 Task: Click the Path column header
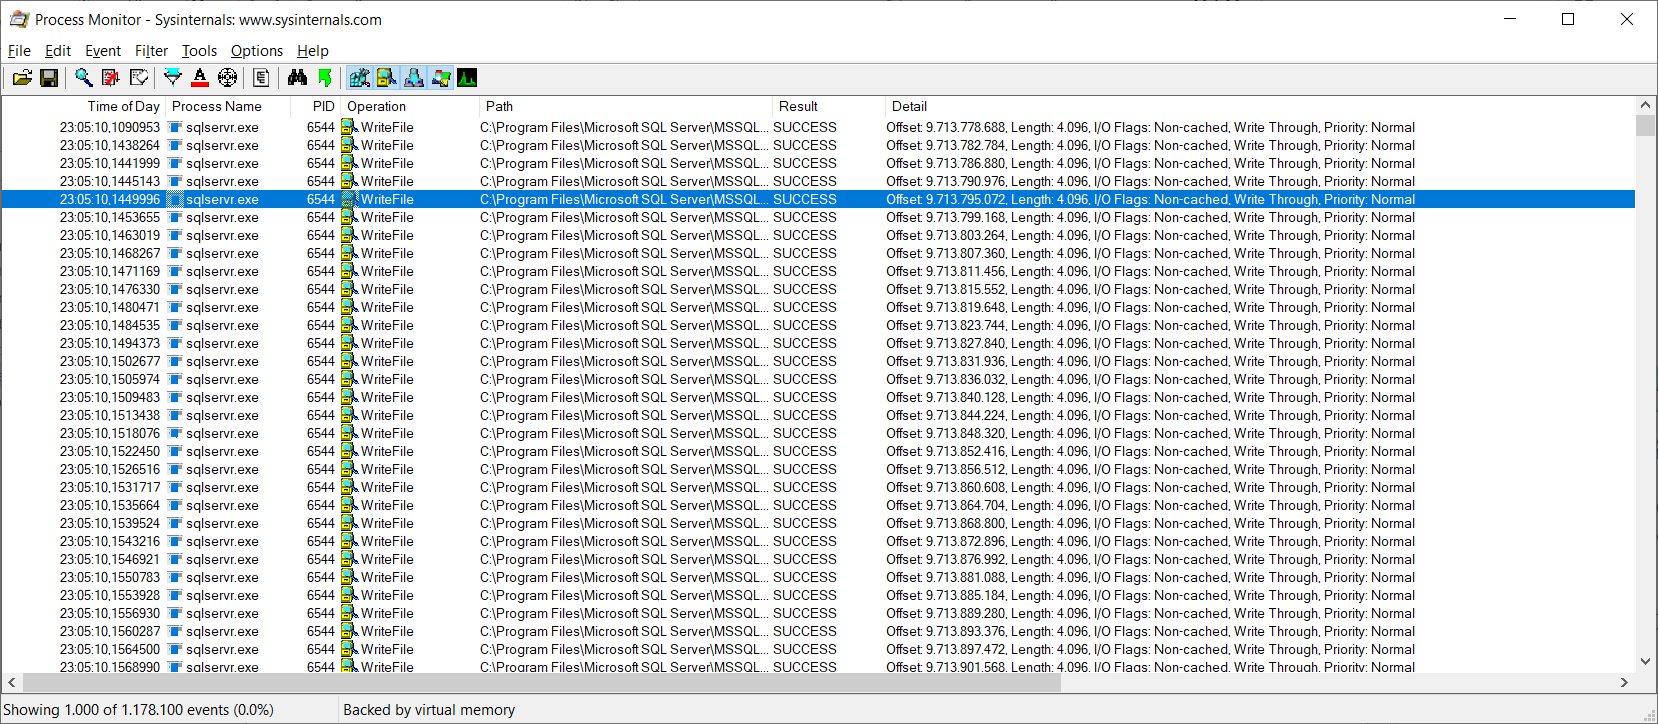(x=626, y=106)
